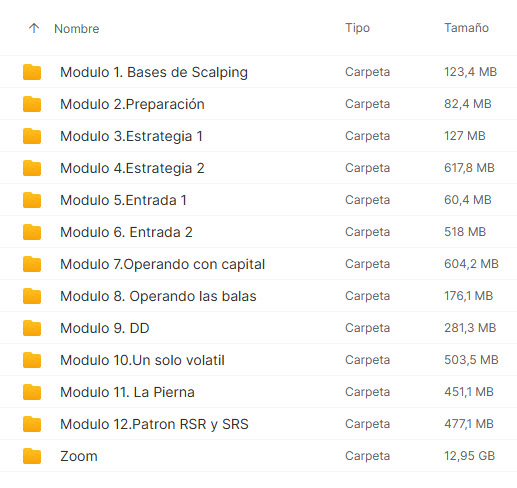Viewport: 517px width, 488px height.
Task: Select the Modulo 2.Preparación folder icon
Action: (32, 104)
